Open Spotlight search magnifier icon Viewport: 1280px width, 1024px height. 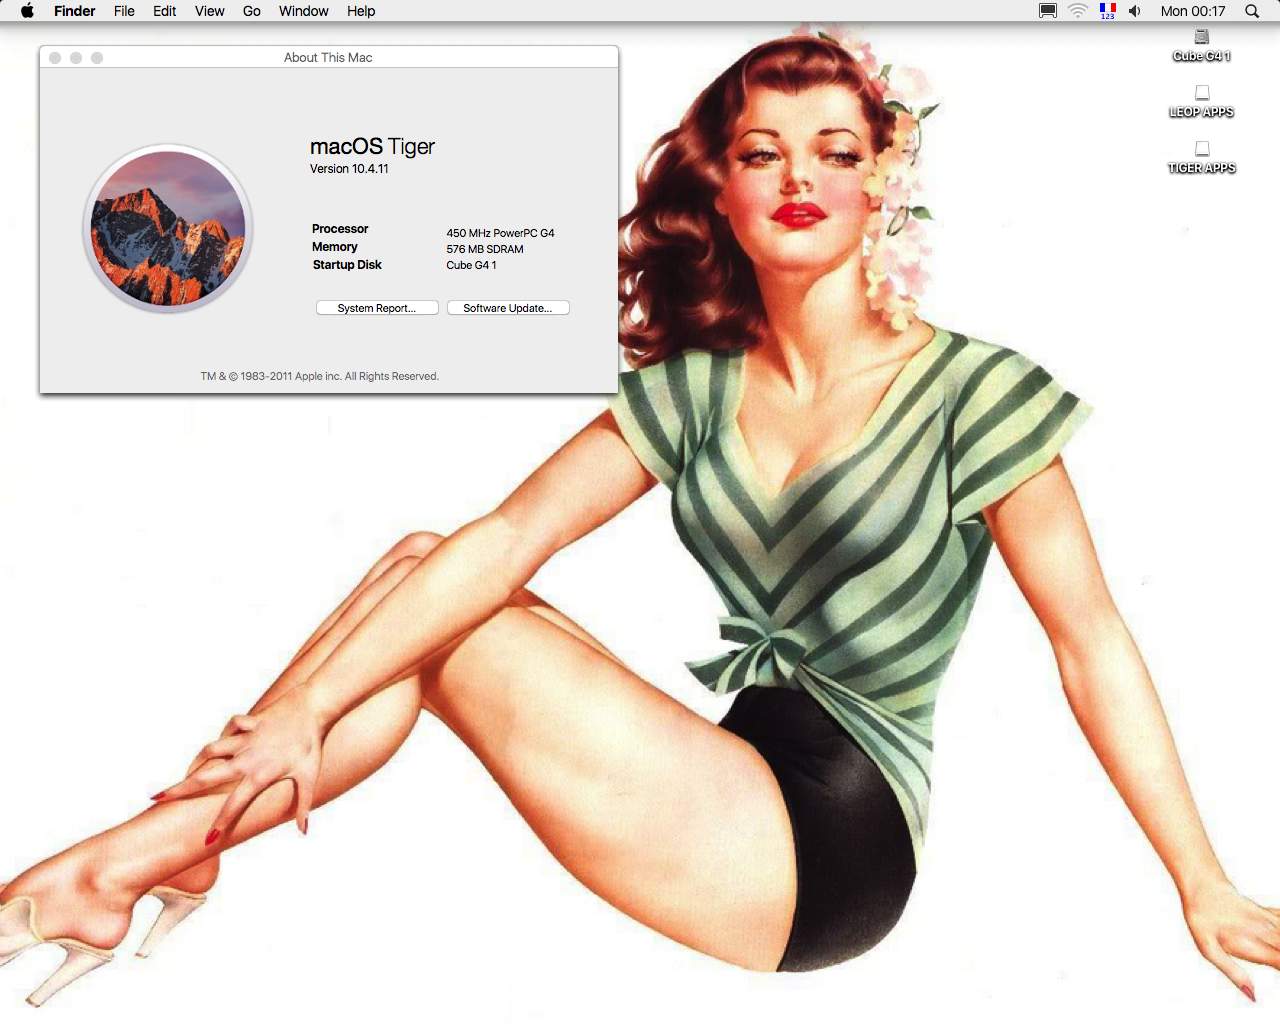click(1252, 11)
